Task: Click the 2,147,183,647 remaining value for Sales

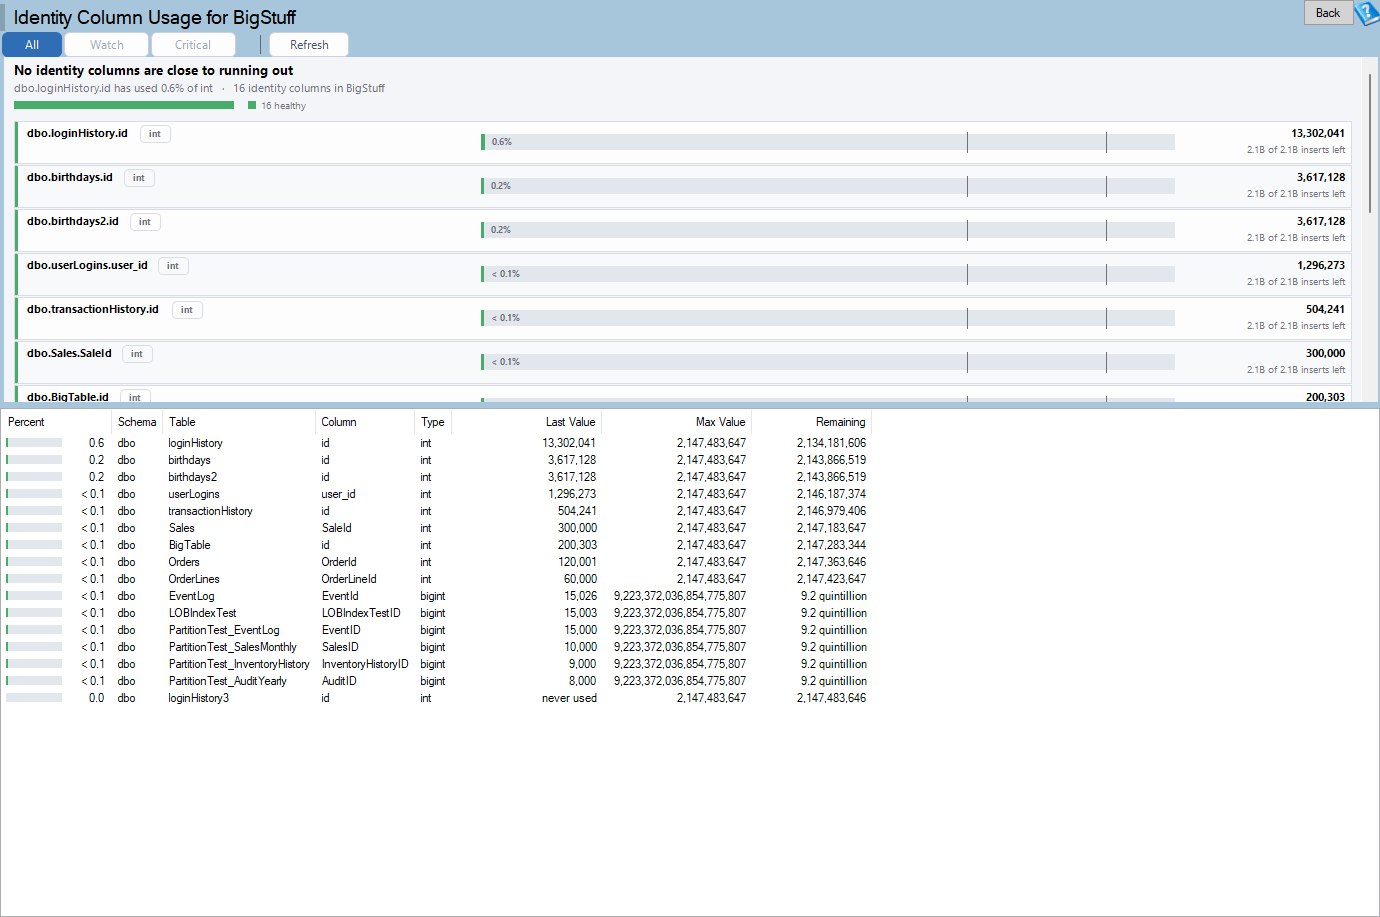Action: pyautogui.click(x=831, y=528)
